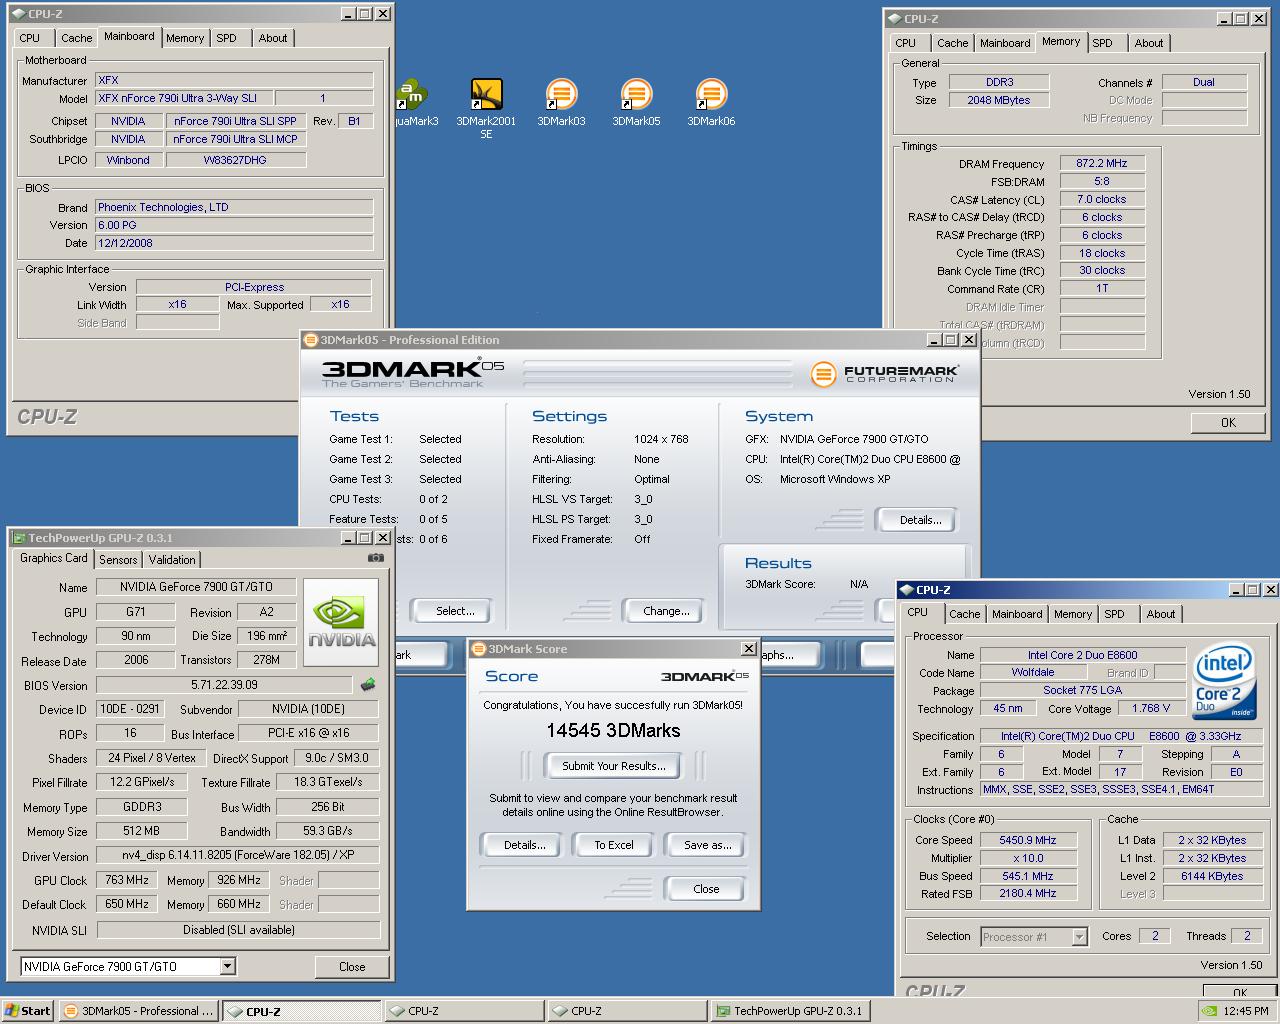1280x1024 pixels.
Task: Click the GPU Clock 763 MHz field
Action: (127, 880)
